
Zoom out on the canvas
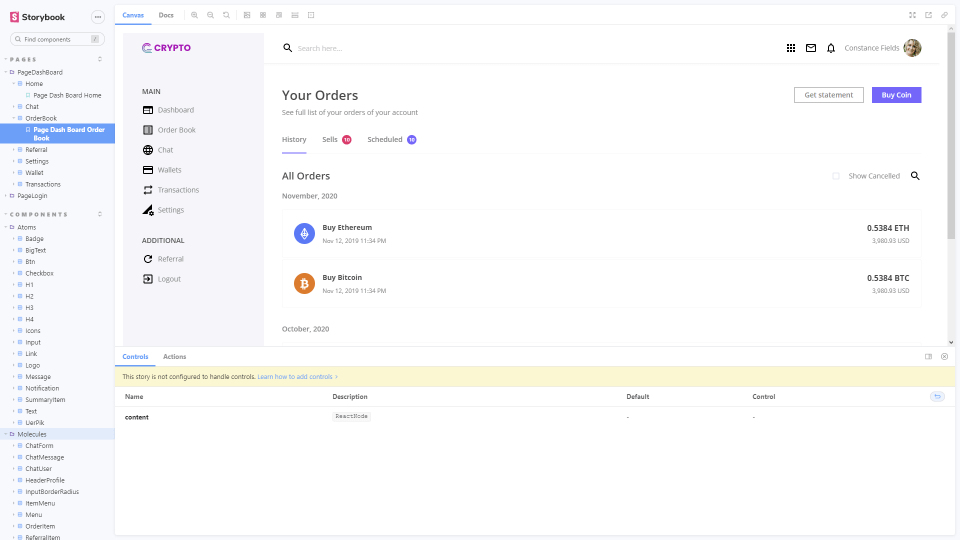pos(210,15)
